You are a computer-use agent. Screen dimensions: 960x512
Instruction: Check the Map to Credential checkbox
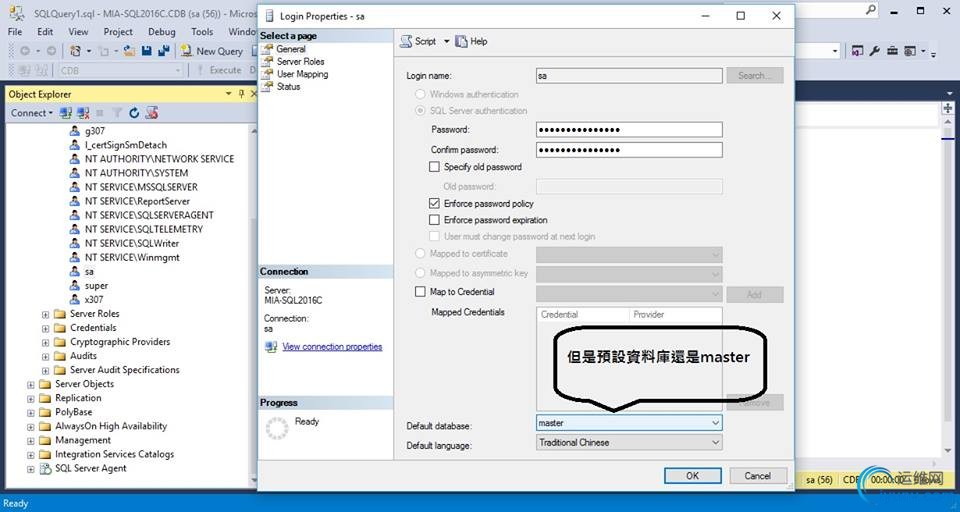420,292
